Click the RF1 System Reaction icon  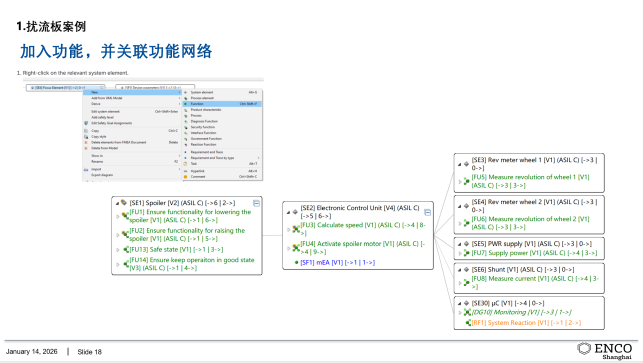point(468,323)
